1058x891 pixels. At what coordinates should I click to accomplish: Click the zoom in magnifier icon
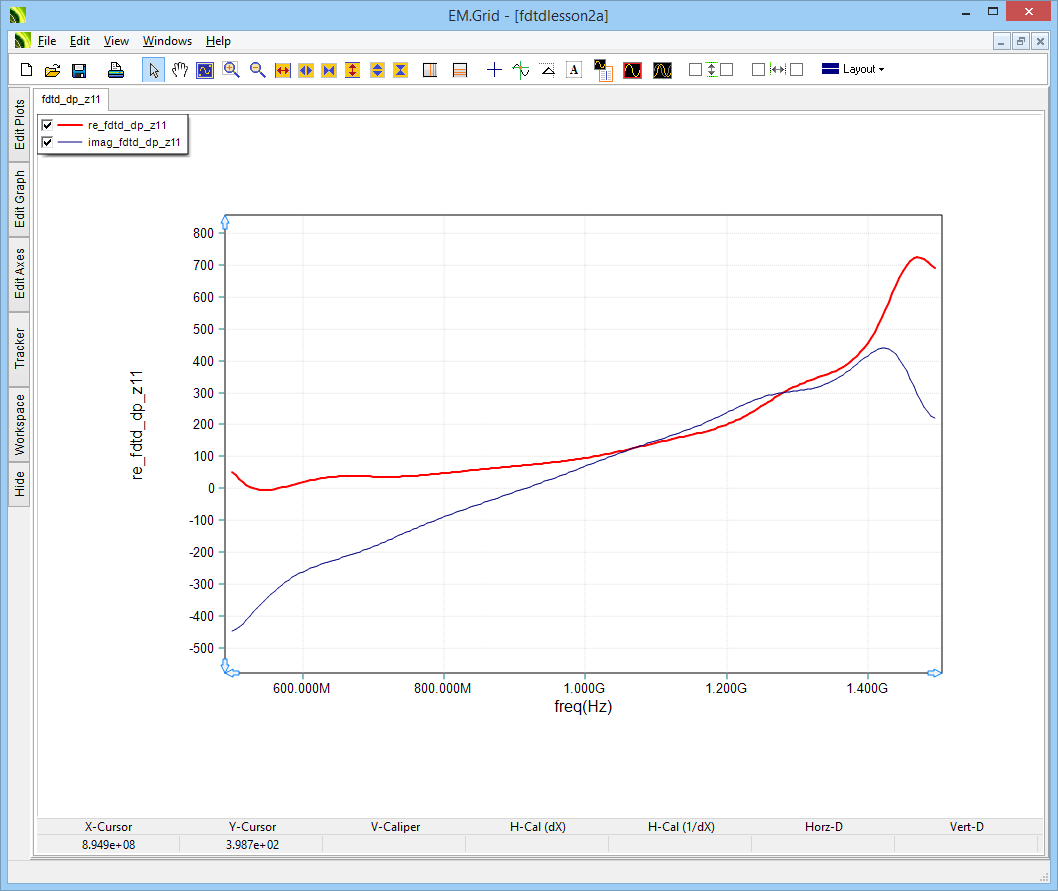[231, 70]
